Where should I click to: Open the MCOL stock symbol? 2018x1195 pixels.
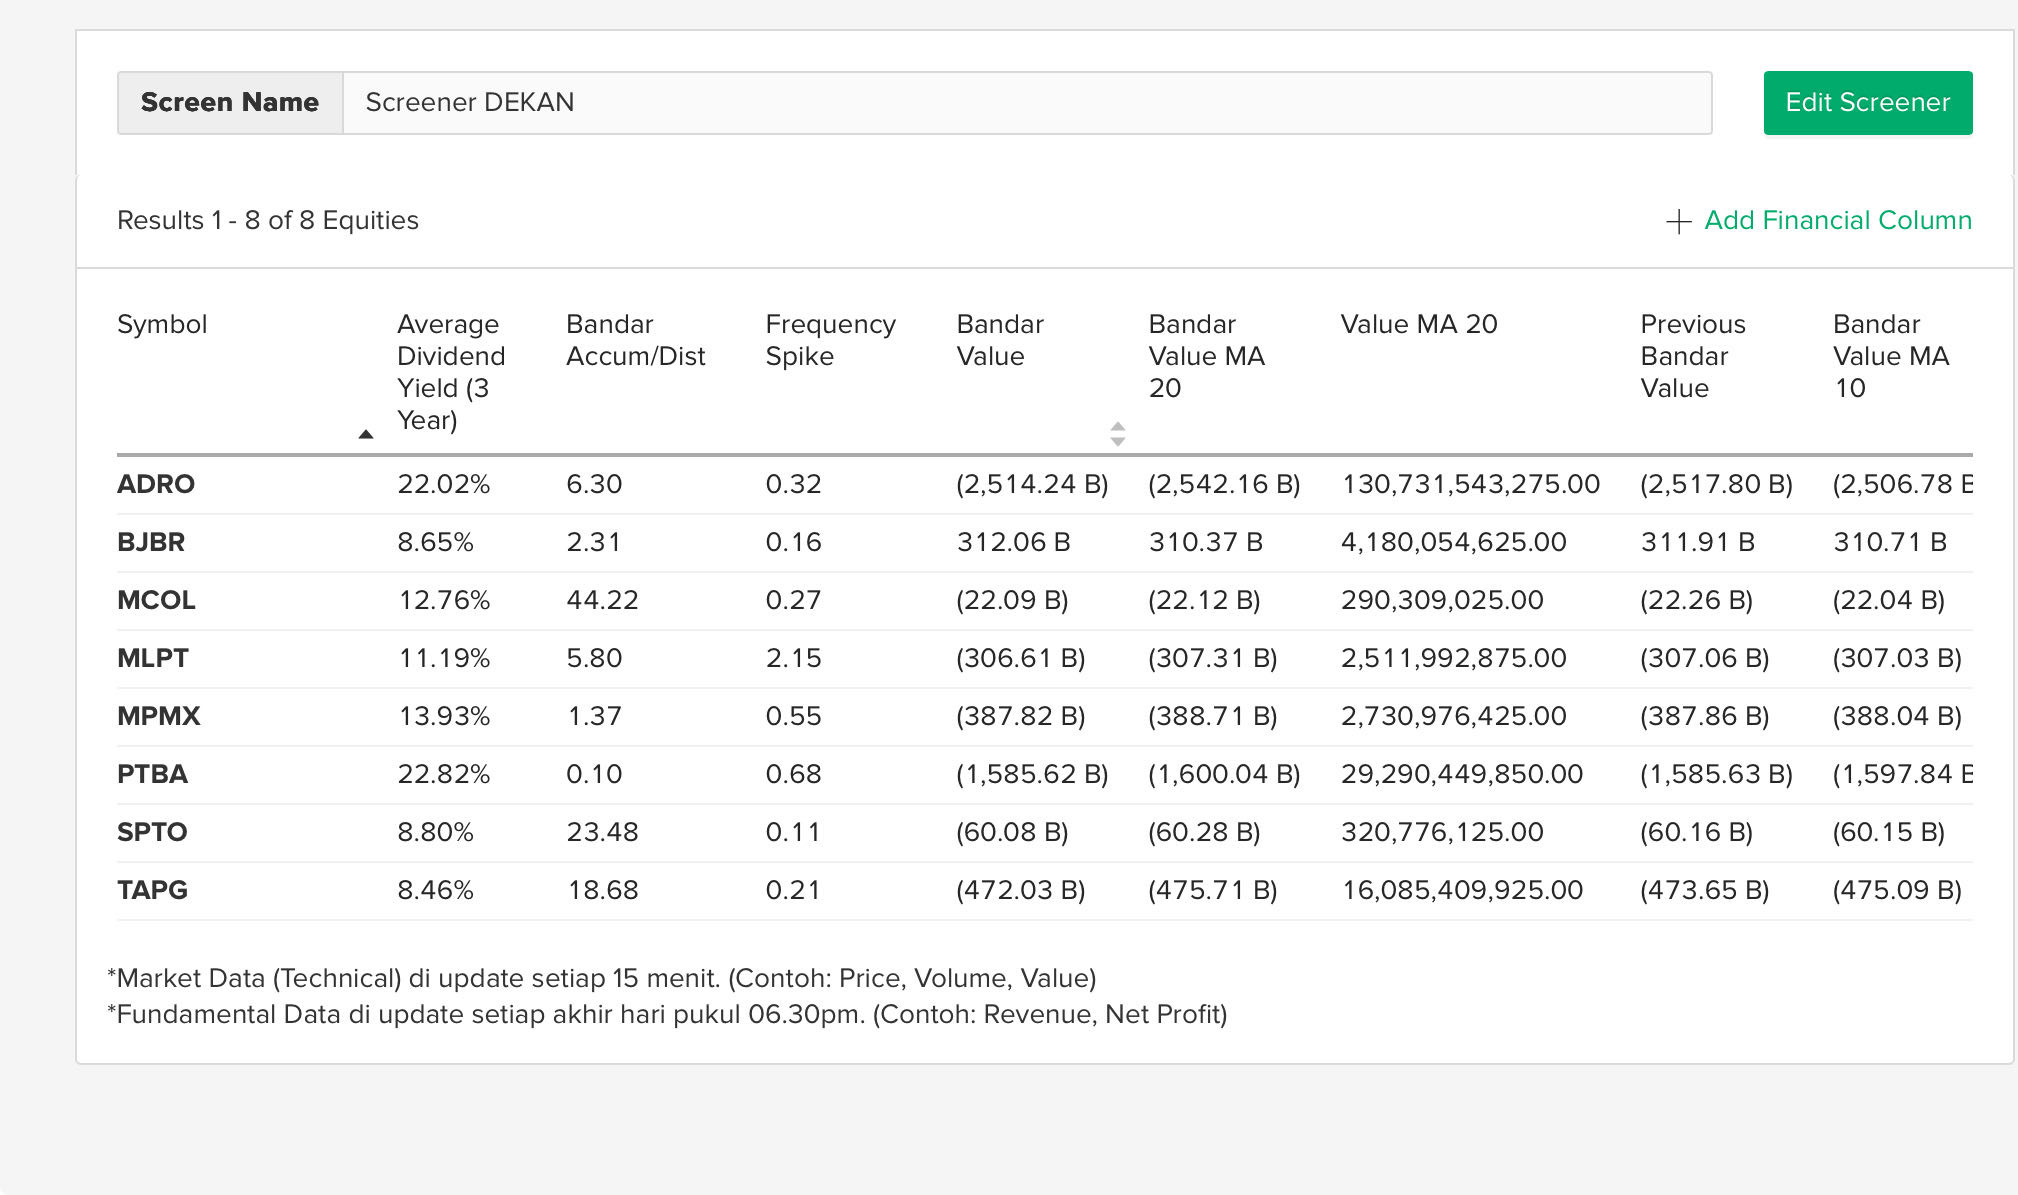156,600
